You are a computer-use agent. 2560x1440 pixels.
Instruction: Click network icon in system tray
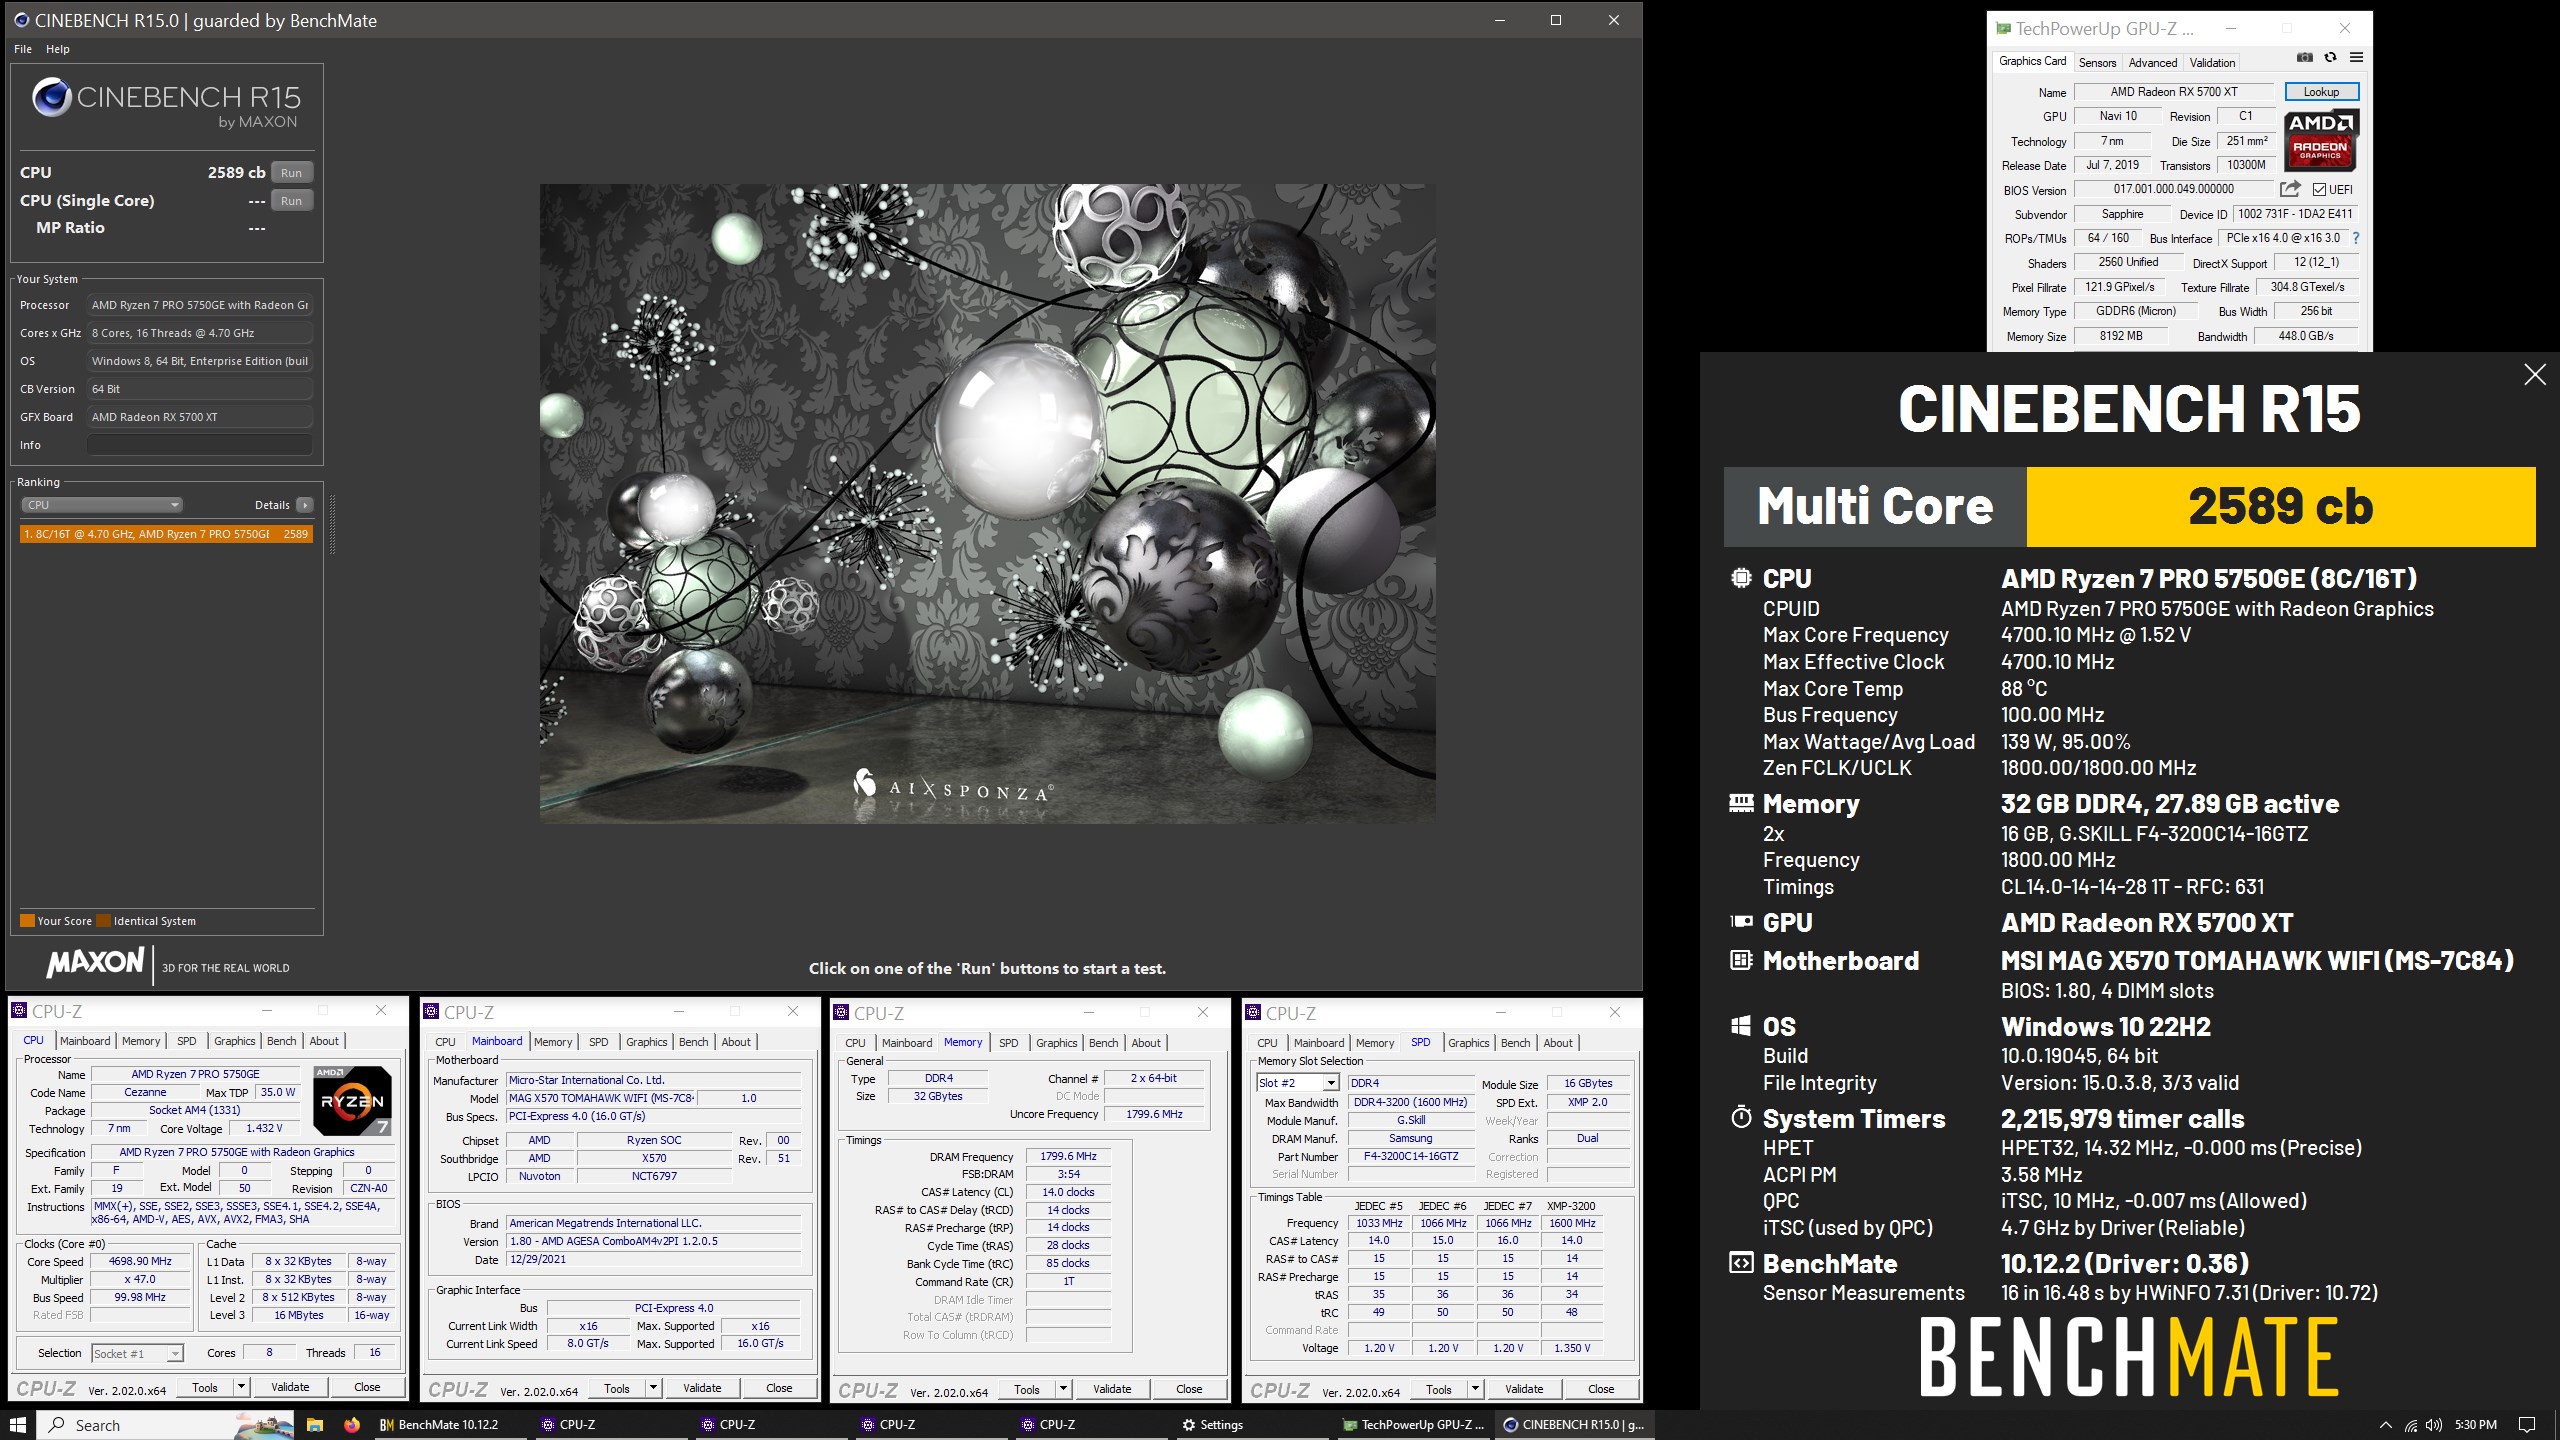(x=2411, y=1425)
